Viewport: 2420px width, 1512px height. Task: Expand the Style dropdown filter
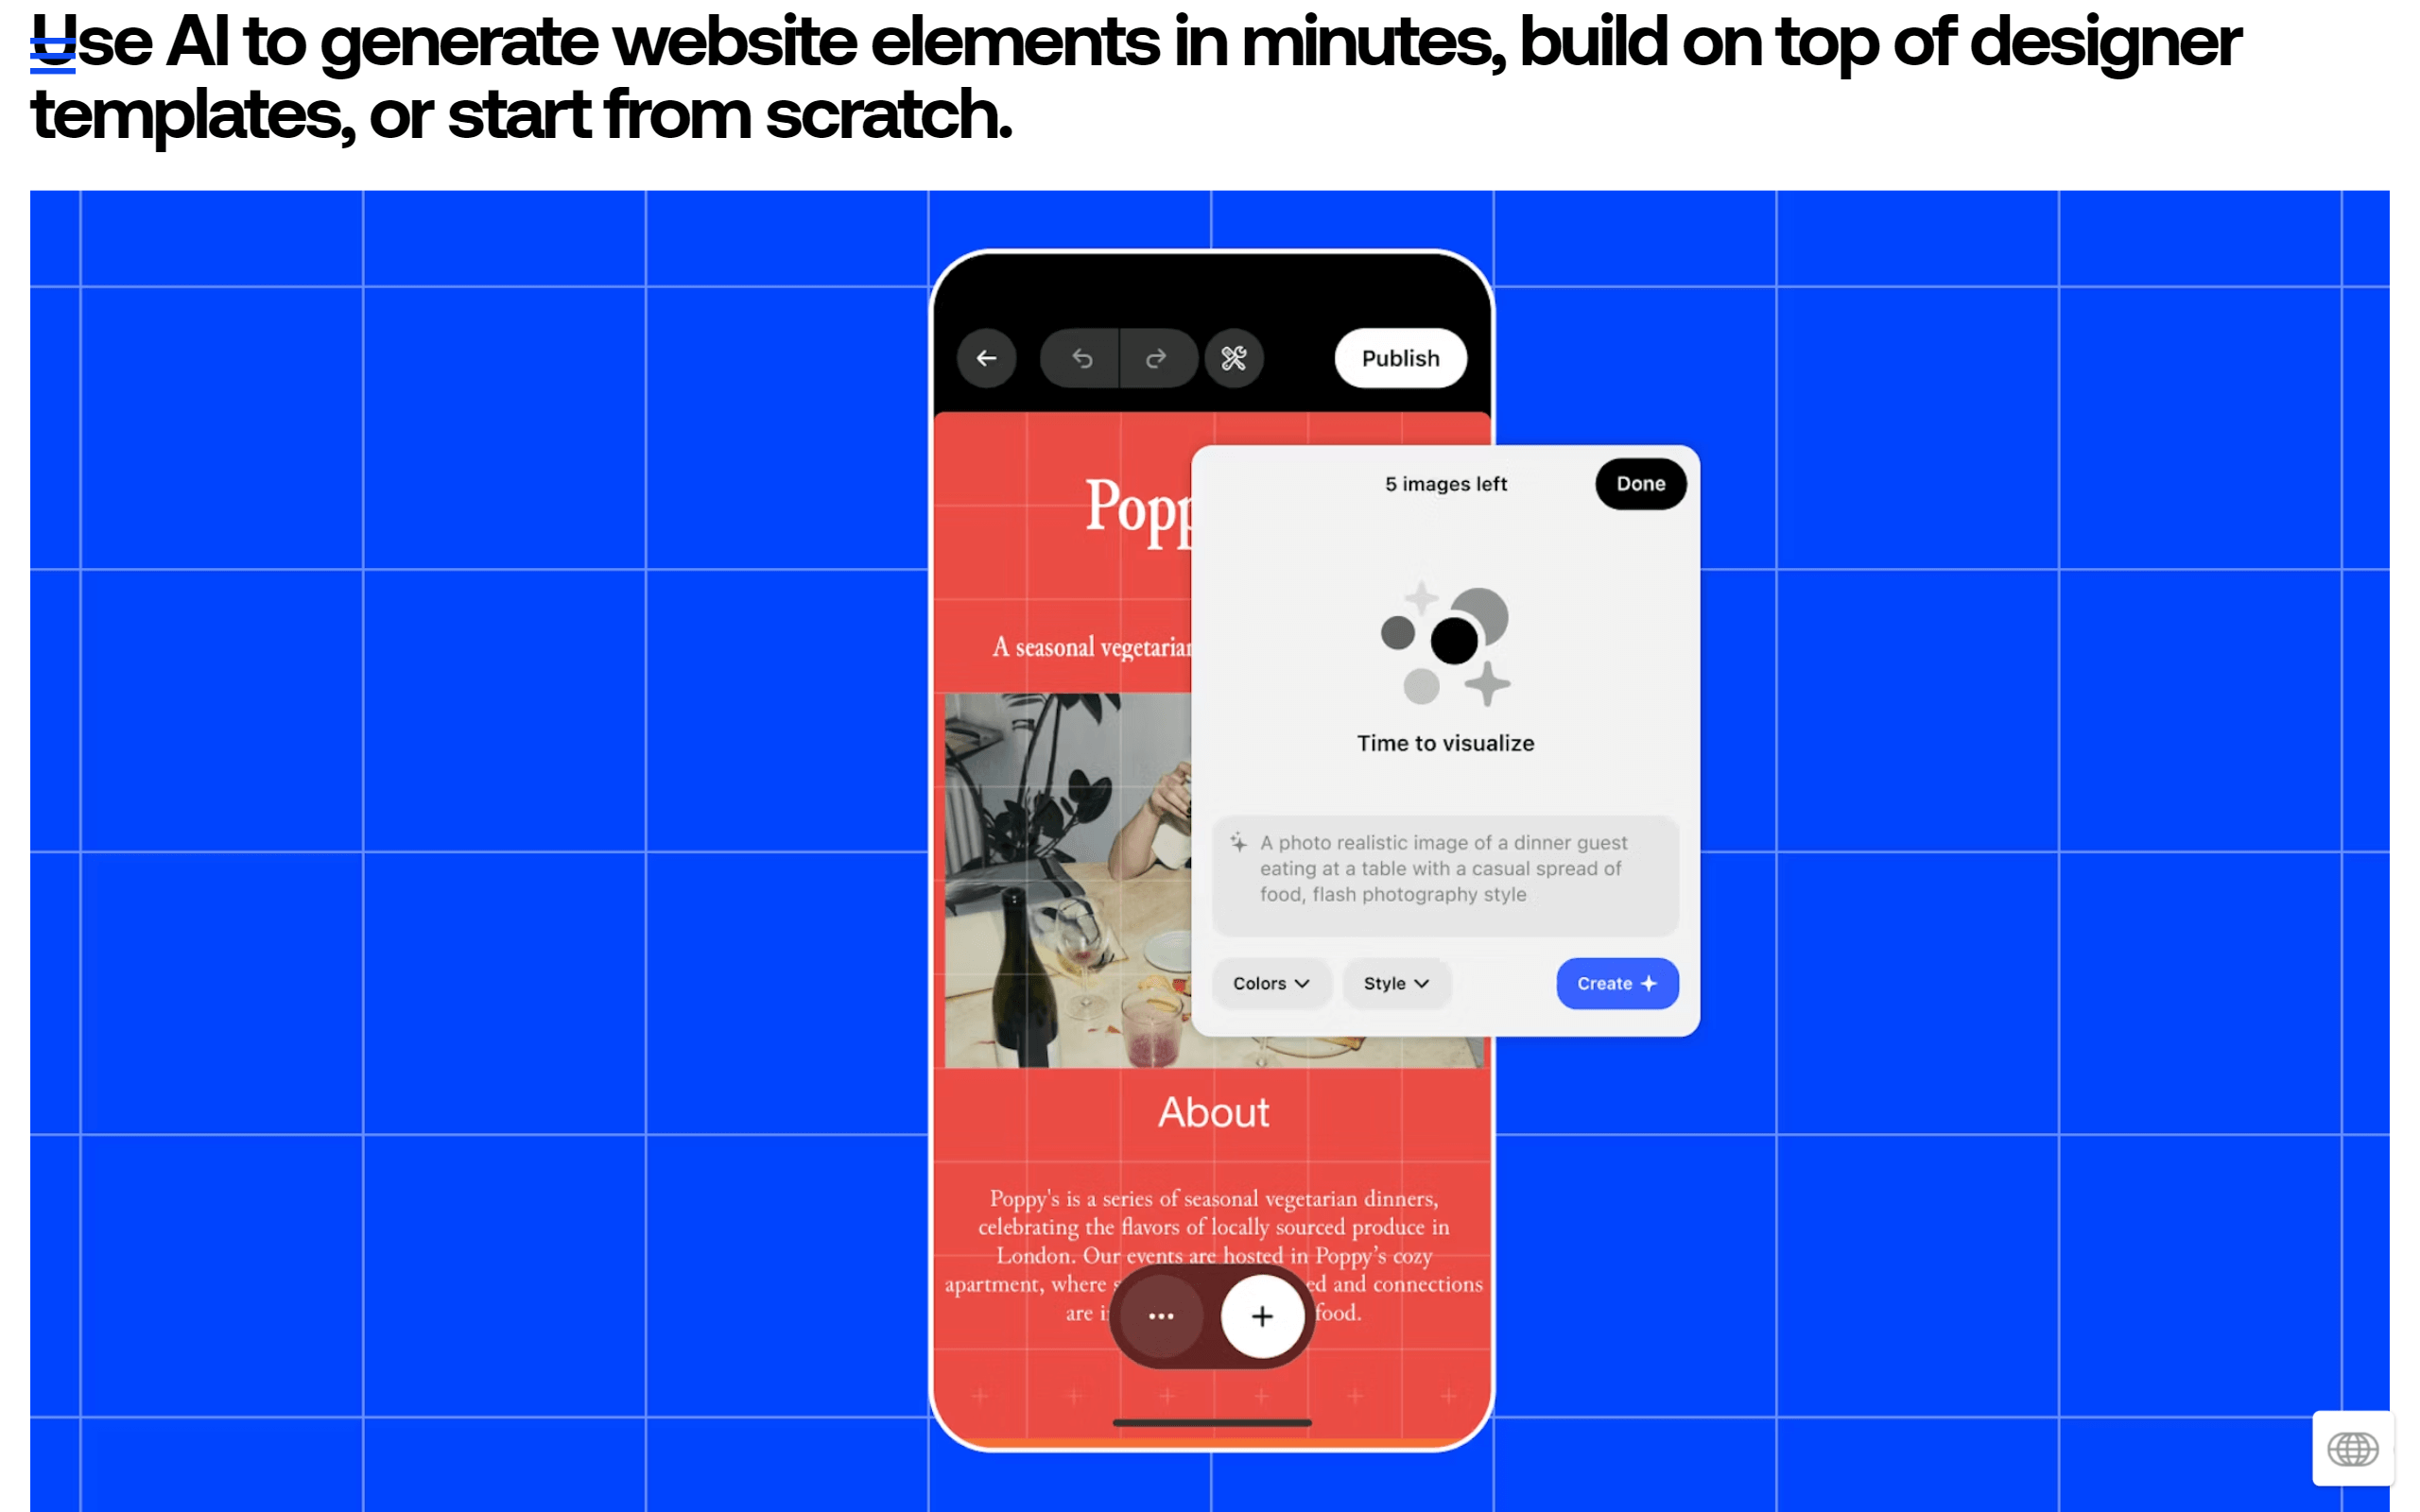(1393, 984)
